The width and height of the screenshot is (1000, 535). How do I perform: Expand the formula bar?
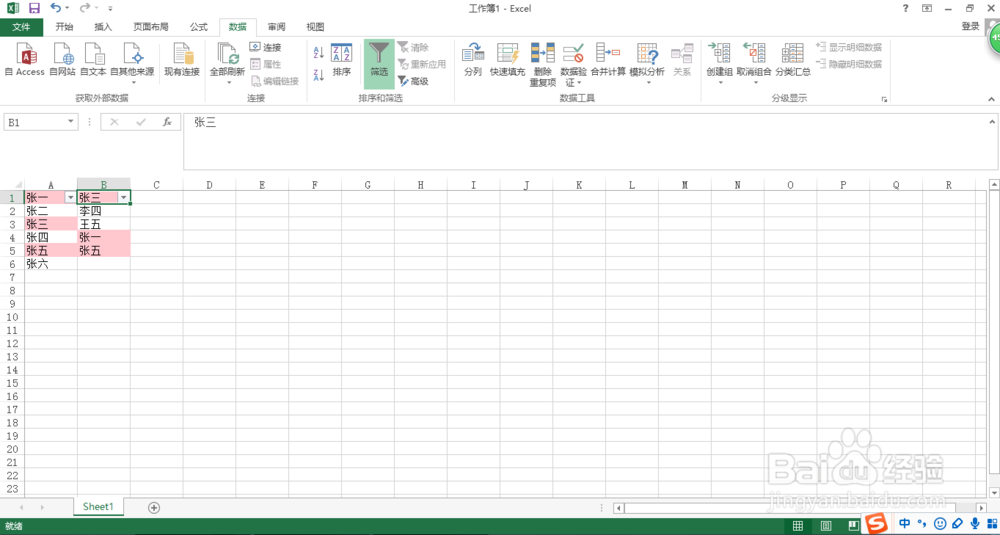point(992,121)
